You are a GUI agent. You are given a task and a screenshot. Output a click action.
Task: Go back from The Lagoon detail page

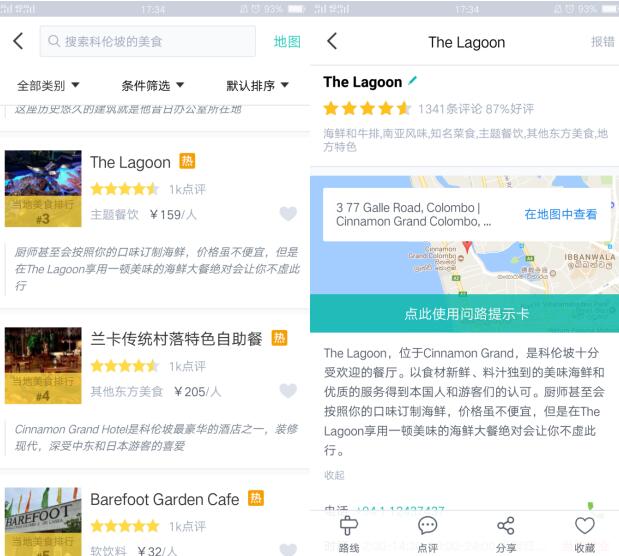click(332, 41)
